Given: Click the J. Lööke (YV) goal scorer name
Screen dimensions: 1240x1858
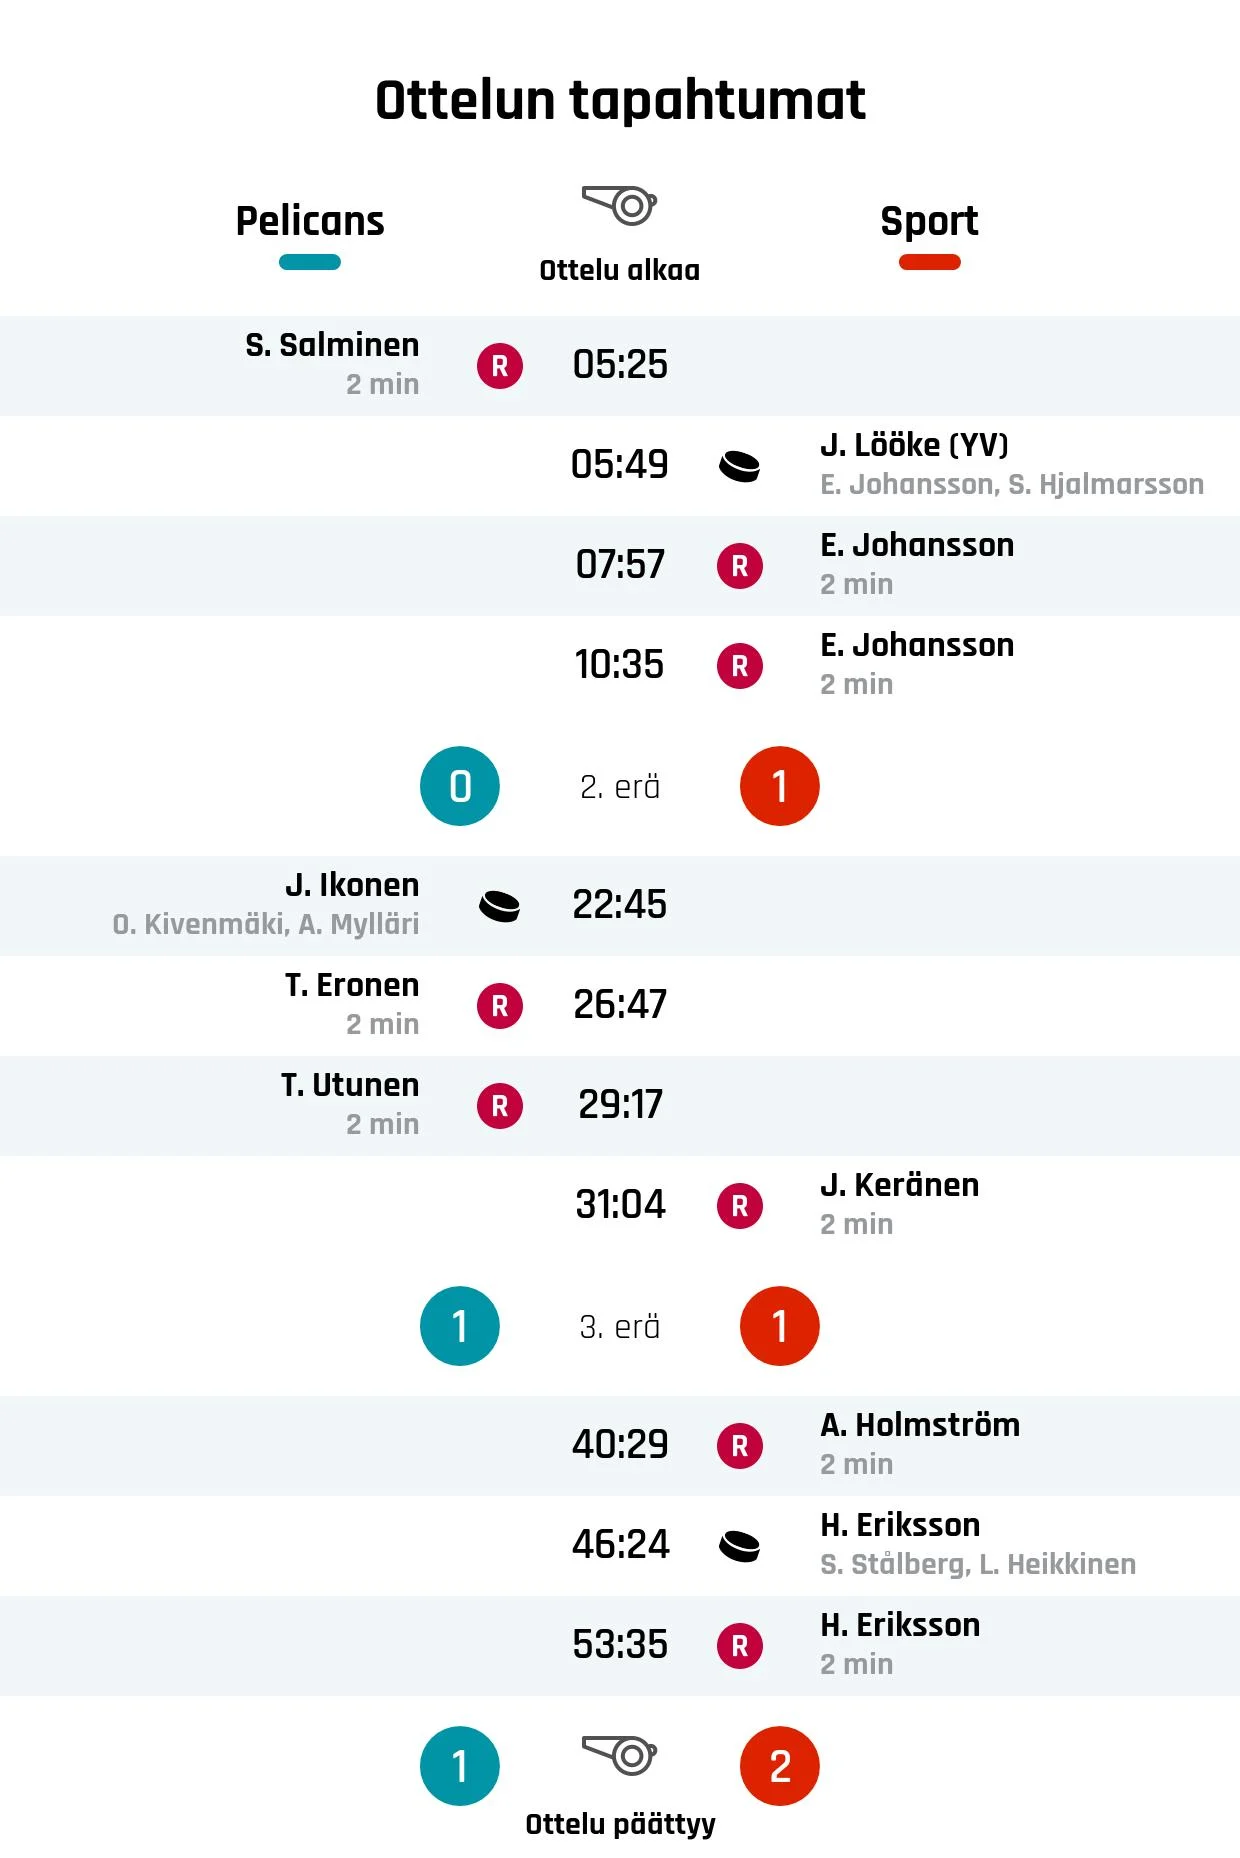Looking at the screenshot, I should tap(915, 445).
